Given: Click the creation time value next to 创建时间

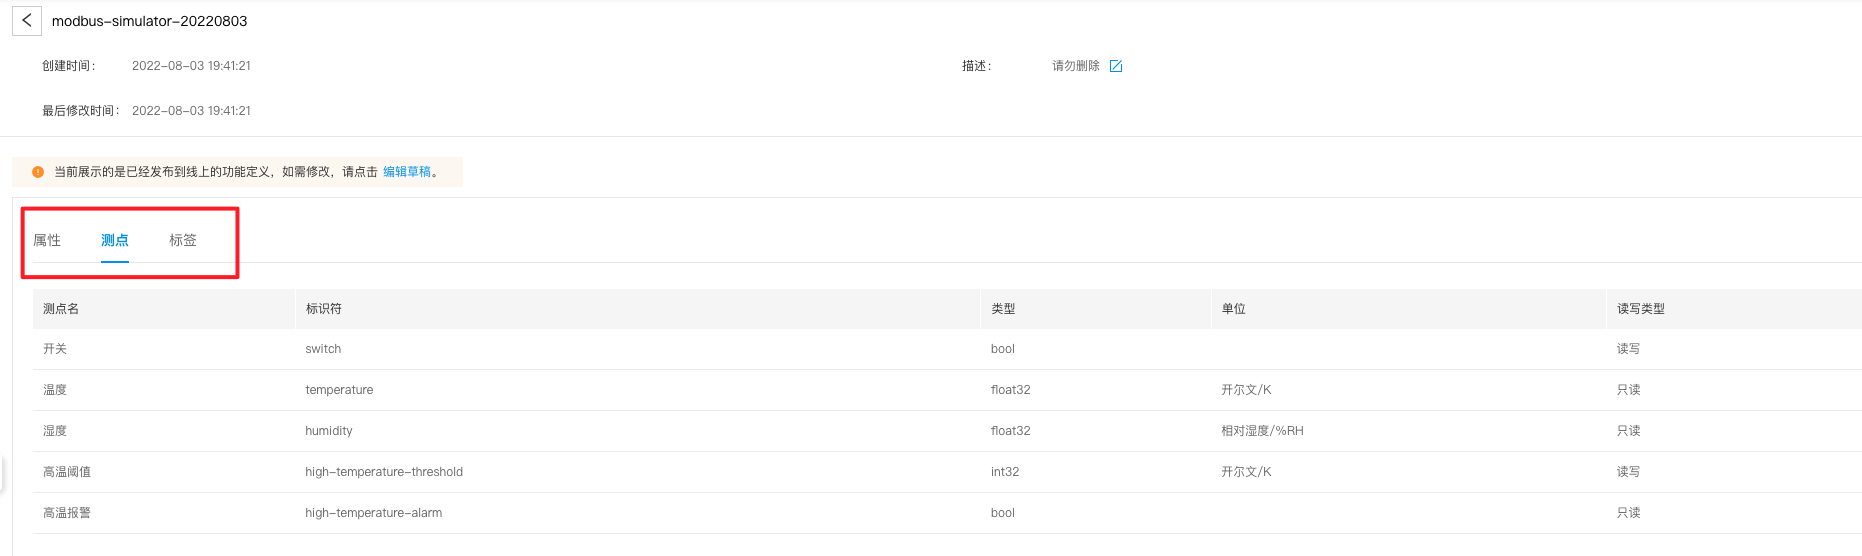Looking at the screenshot, I should [x=191, y=66].
